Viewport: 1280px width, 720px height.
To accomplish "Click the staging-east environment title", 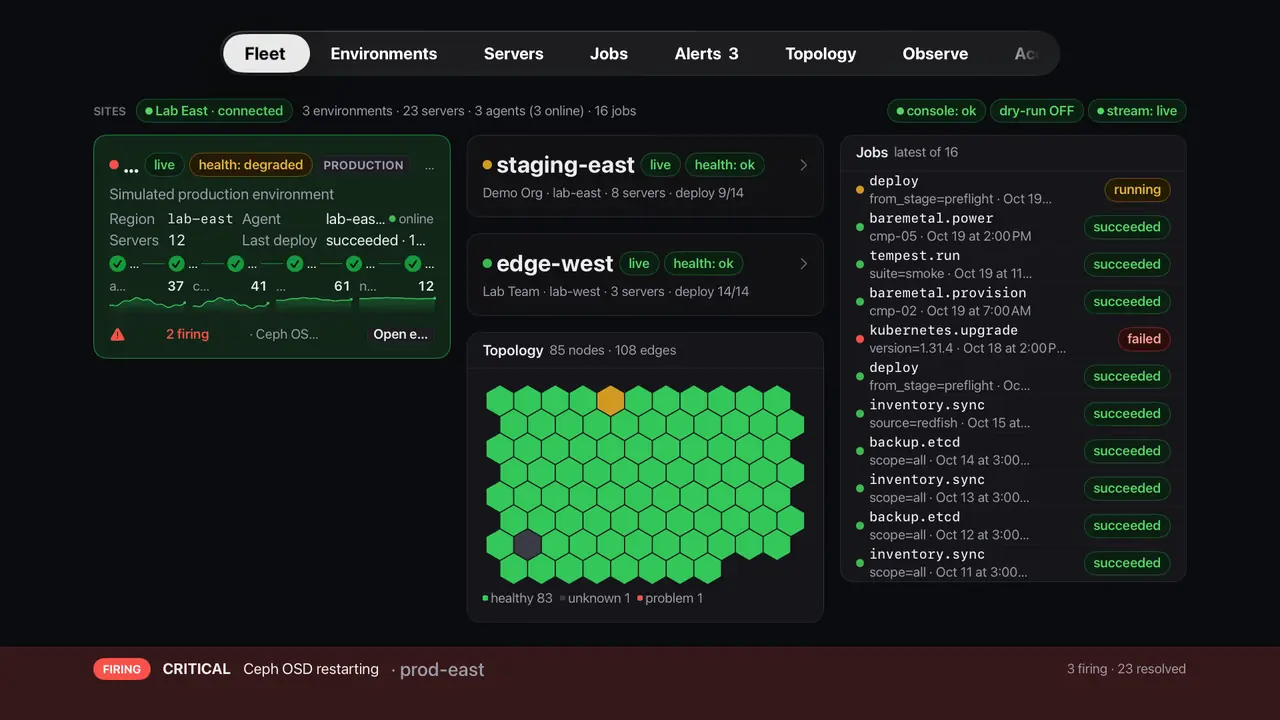I will coord(566,165).
